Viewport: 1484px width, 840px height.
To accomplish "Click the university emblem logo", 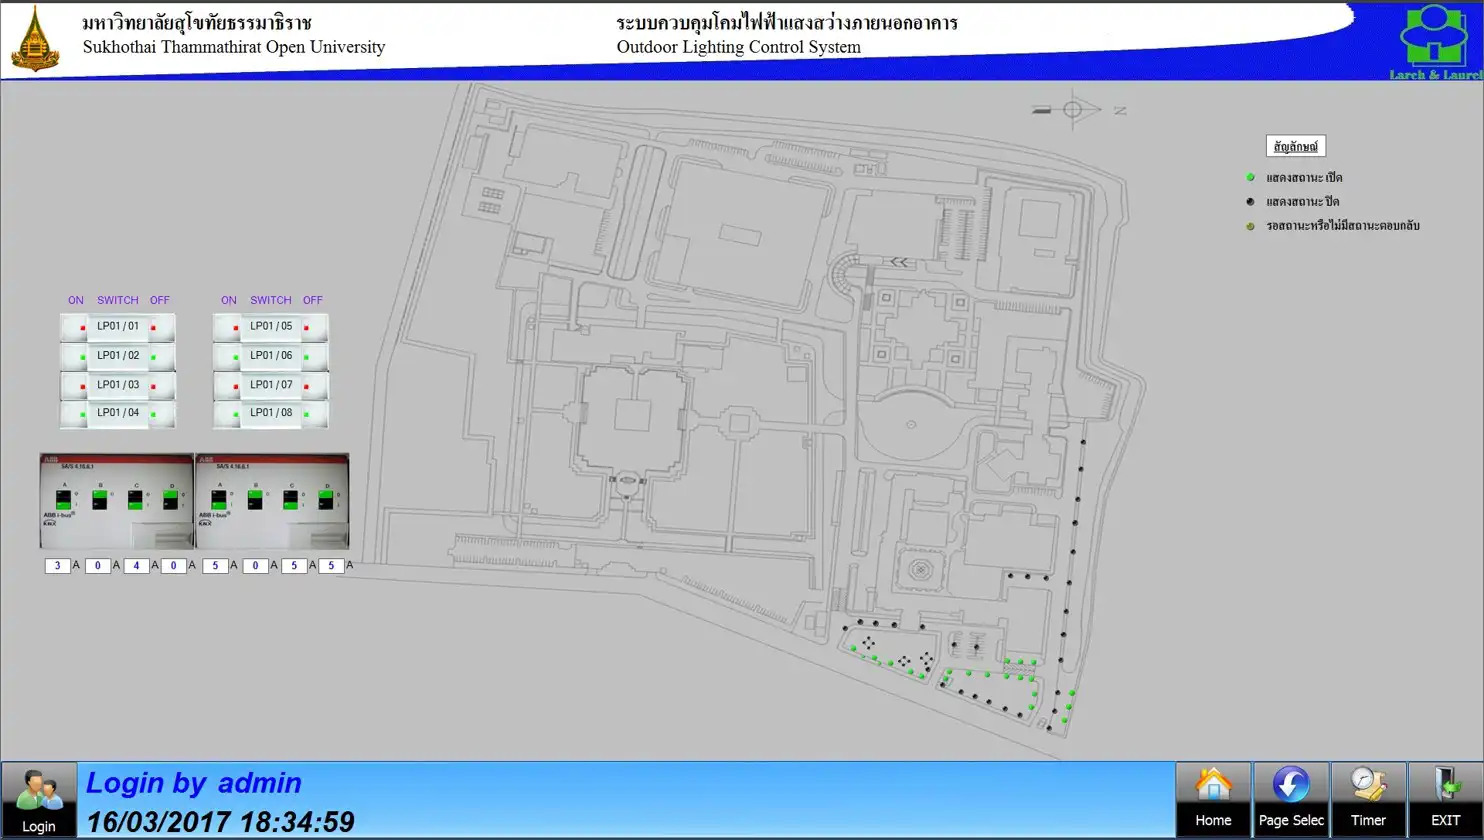I will (x=35, y=40).
